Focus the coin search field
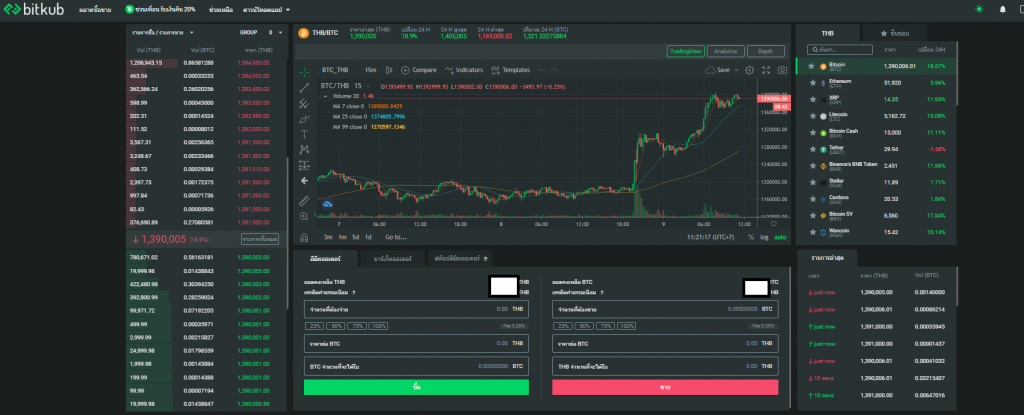Viewport: 1024px width, 415px height. click(840, 50)
